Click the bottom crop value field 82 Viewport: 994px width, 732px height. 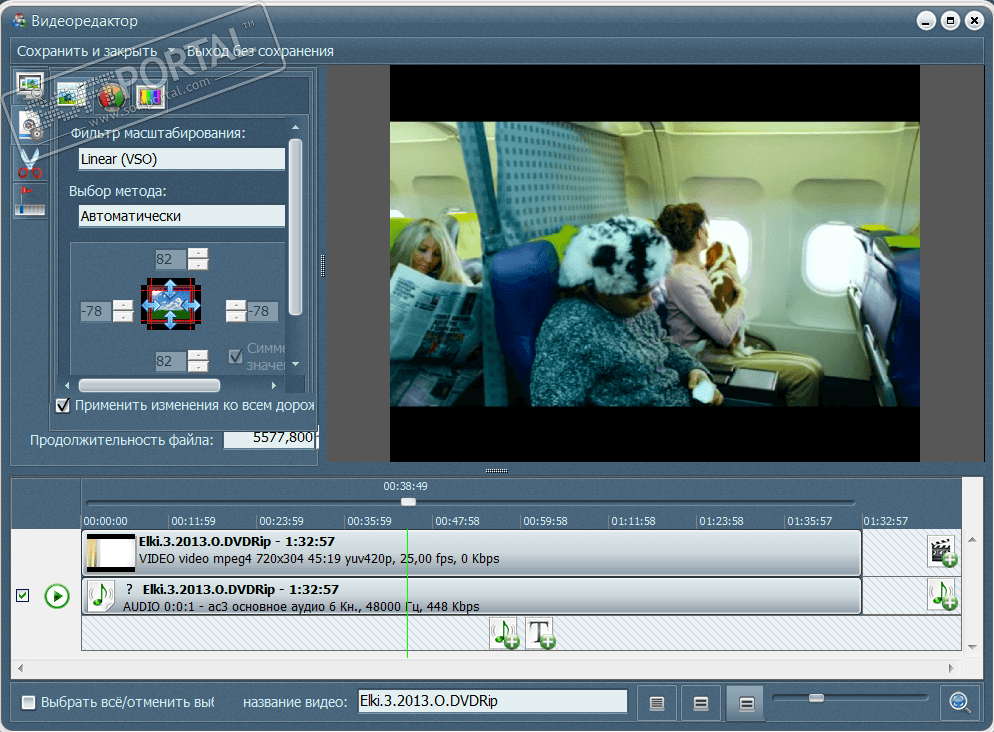(171, 361)
